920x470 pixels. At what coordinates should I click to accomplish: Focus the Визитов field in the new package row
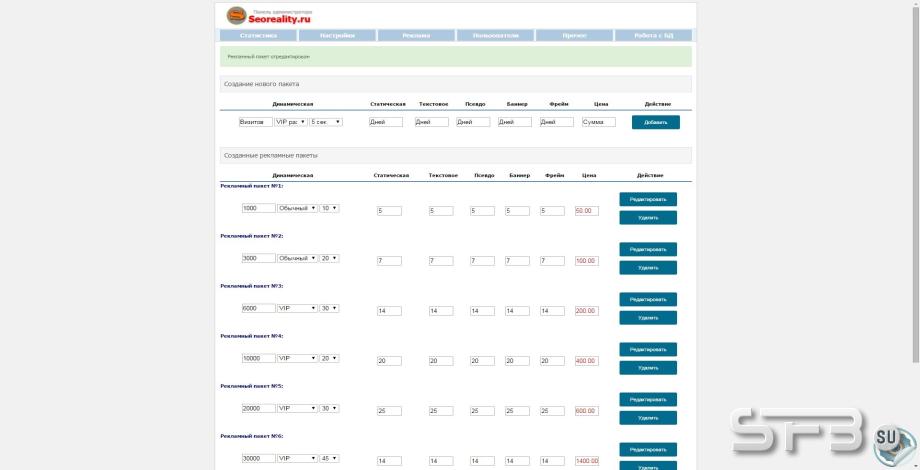point(256,122)
